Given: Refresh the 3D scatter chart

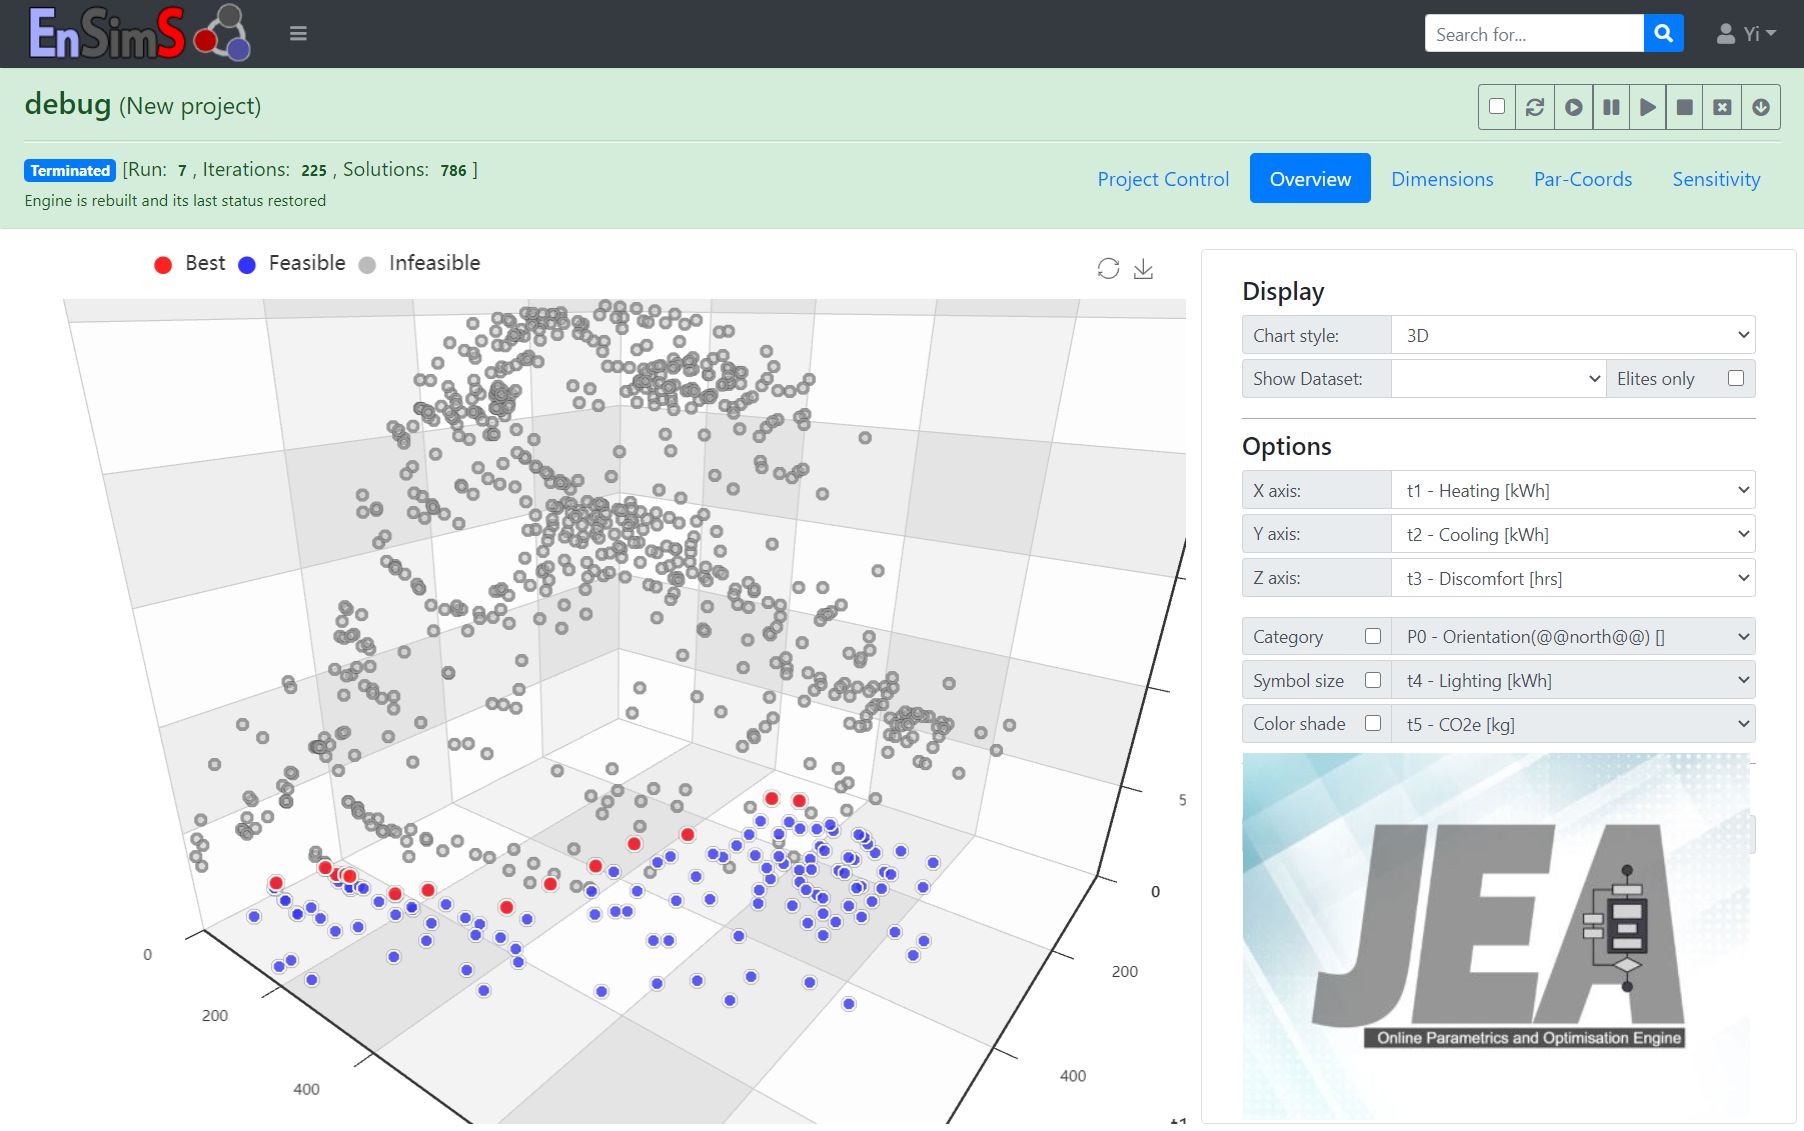Looking at the screenshot, I should (1107, 268).
